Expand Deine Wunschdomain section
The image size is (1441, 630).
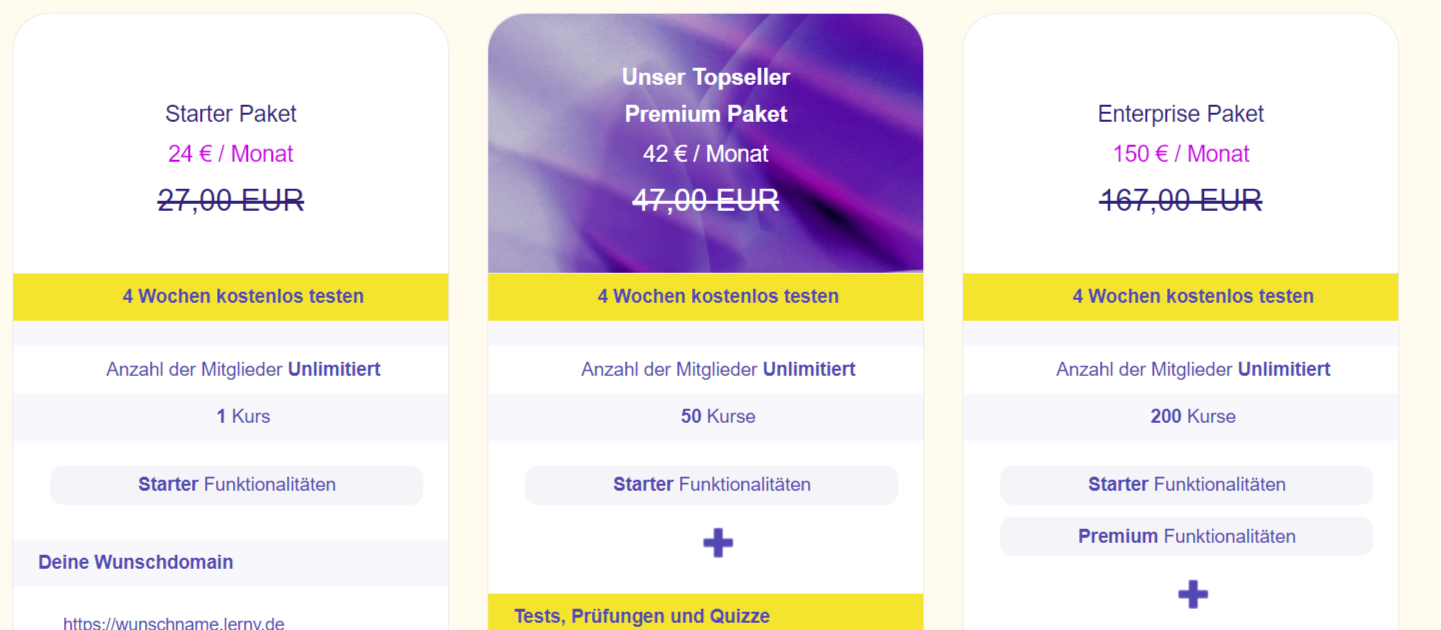231,563
